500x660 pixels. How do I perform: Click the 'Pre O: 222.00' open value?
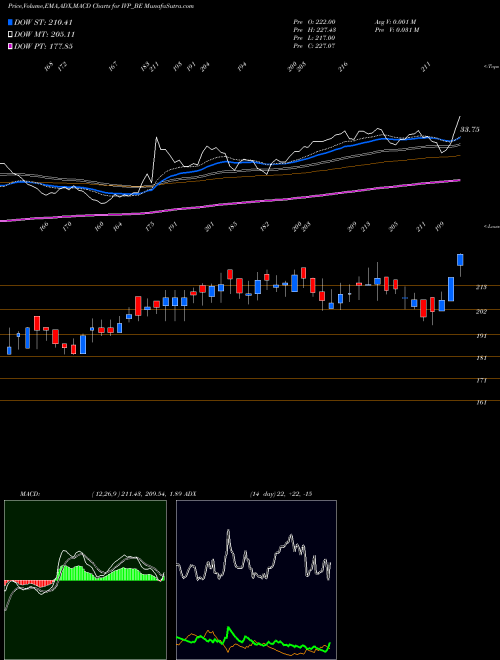click(x=314, y=21)
